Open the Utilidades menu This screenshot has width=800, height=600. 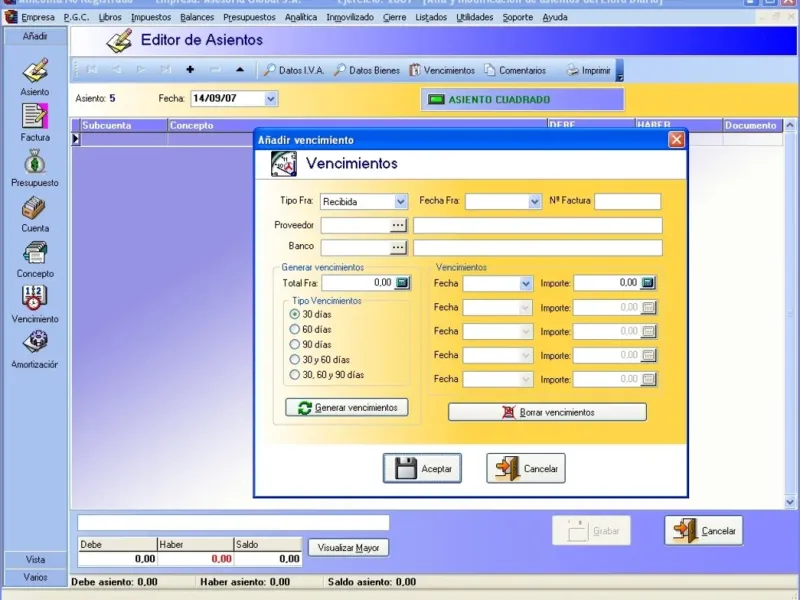474,17
